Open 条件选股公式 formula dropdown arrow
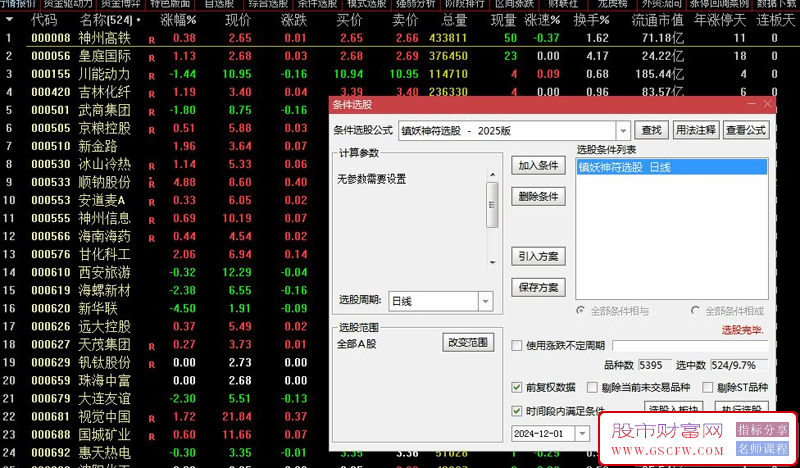This screenshot has width=800, height=468. pos(623,131)
